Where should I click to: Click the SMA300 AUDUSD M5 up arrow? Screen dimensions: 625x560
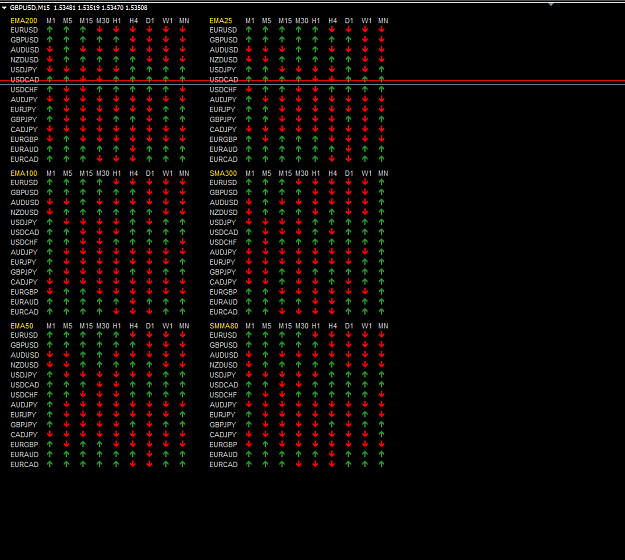(265, 202)
